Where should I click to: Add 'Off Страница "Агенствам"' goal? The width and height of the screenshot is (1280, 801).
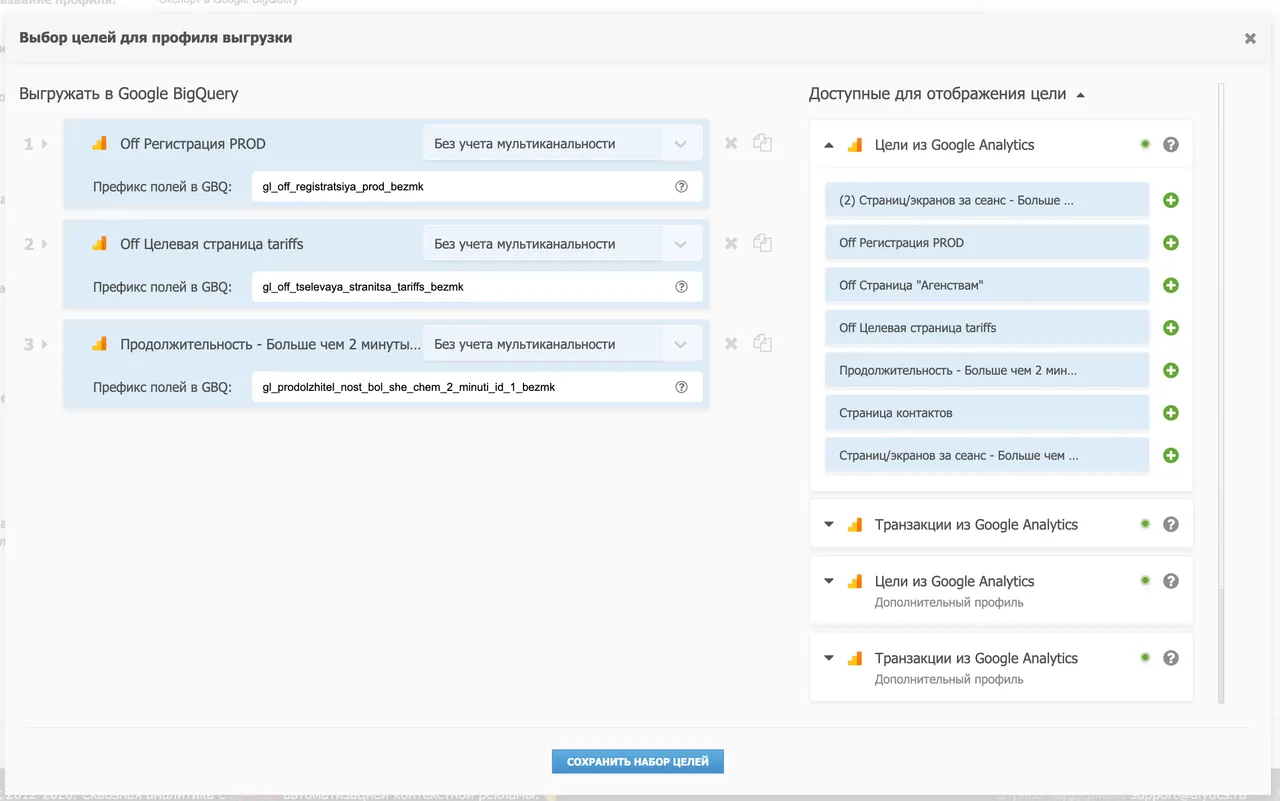coord(1171,285)
